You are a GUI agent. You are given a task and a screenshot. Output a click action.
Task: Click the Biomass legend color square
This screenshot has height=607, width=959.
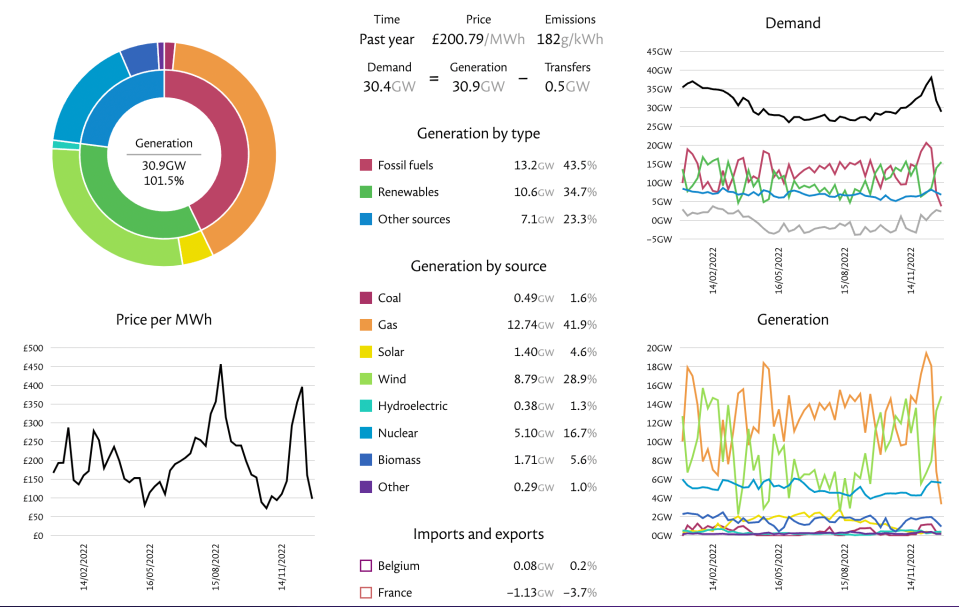coord(365,460)
